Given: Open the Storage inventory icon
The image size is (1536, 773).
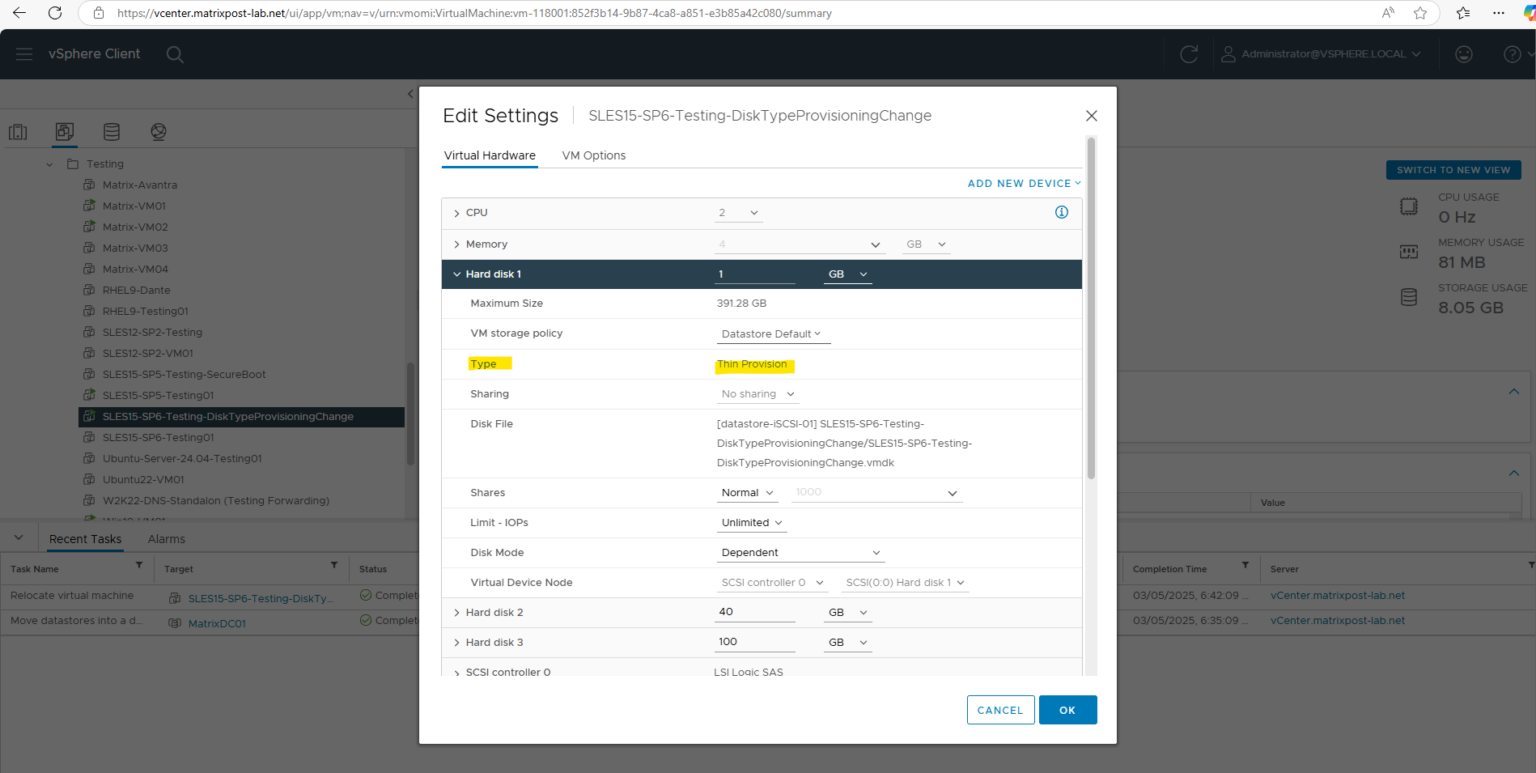Looking at the screenshot, I should click(111, 131).
